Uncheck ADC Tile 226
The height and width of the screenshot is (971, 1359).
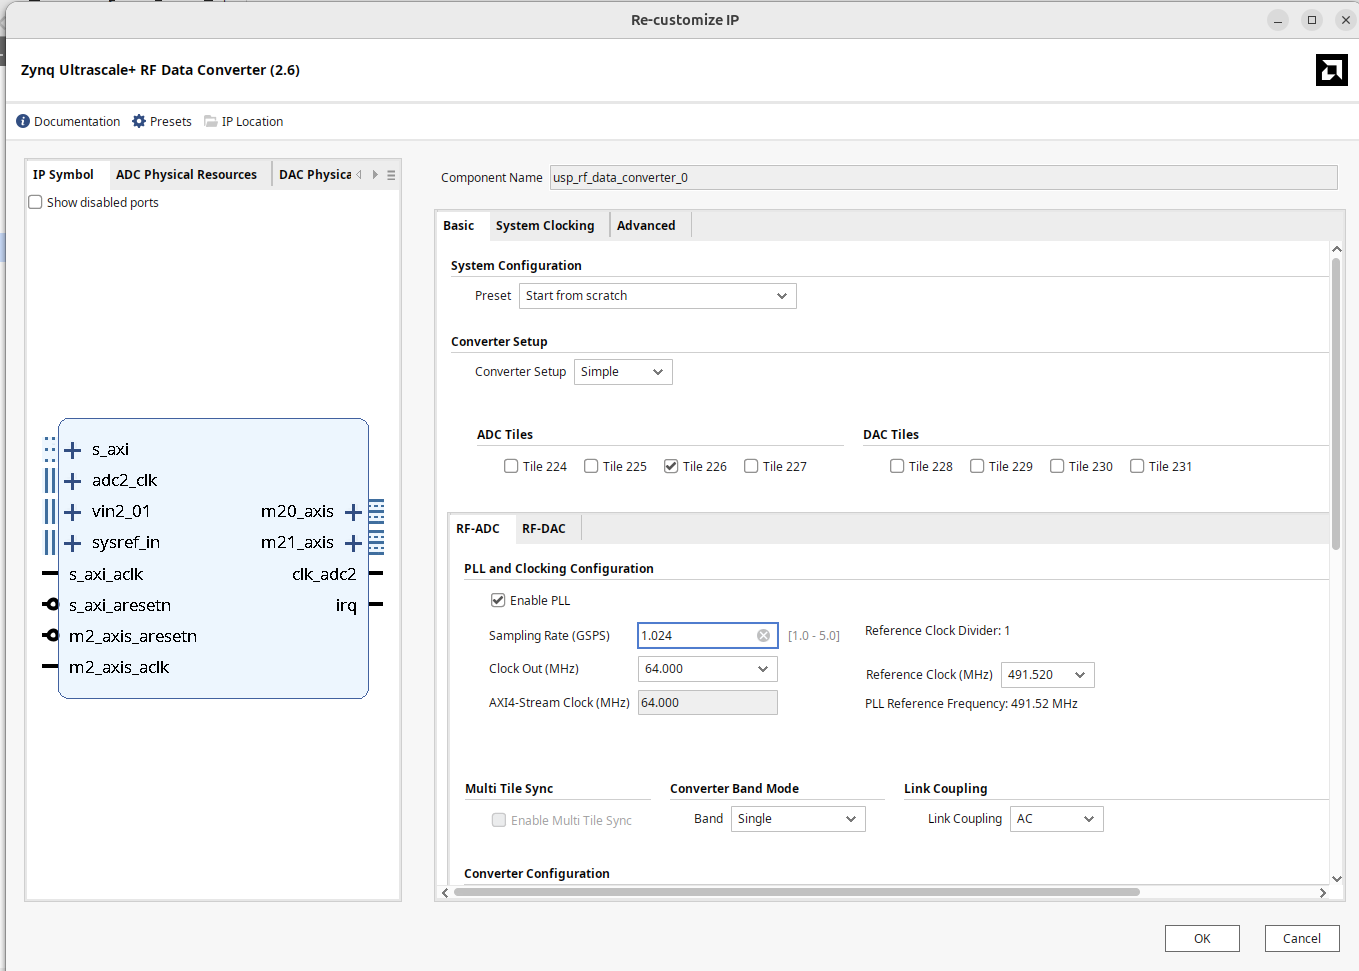pyautogui.click(x=670, y=466)
